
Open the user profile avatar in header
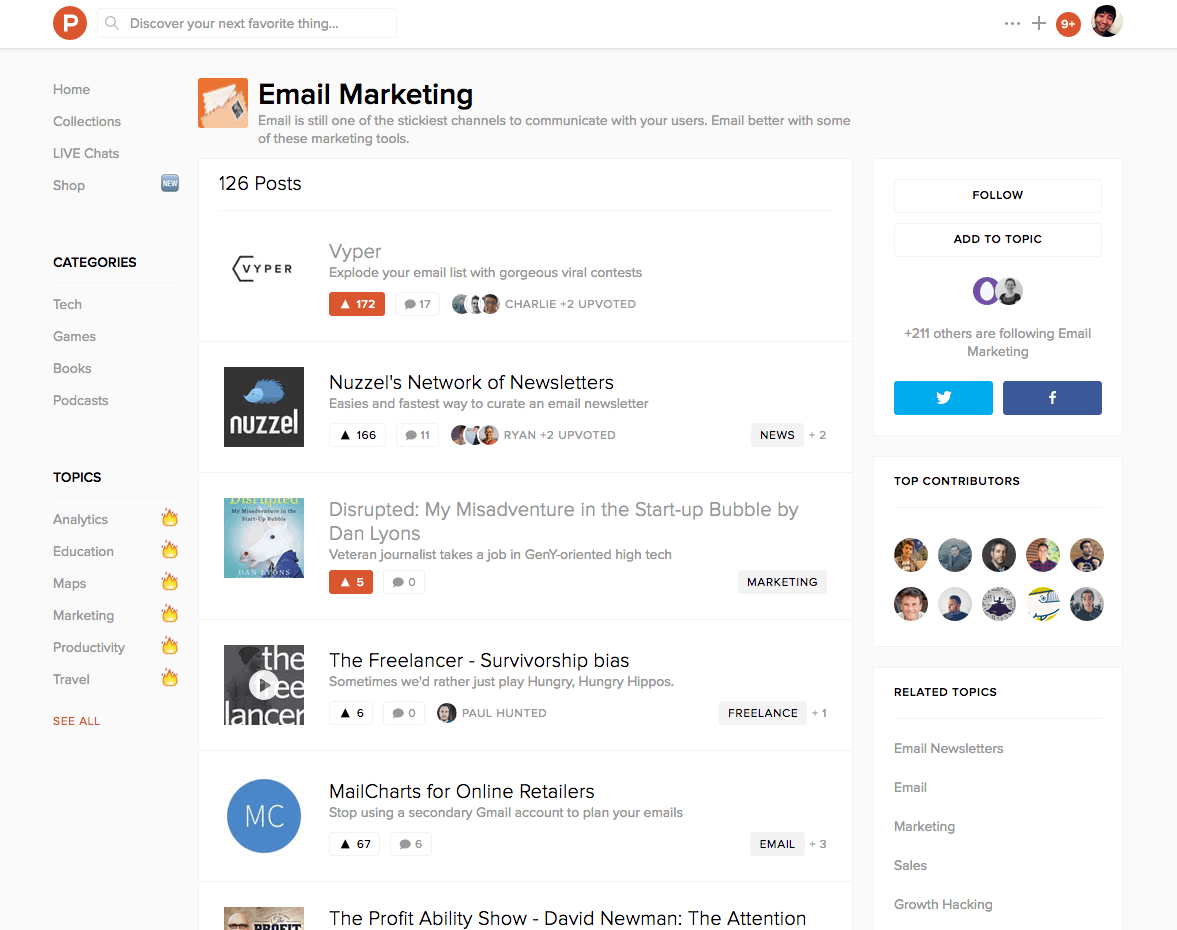[x=1106, y=22]
